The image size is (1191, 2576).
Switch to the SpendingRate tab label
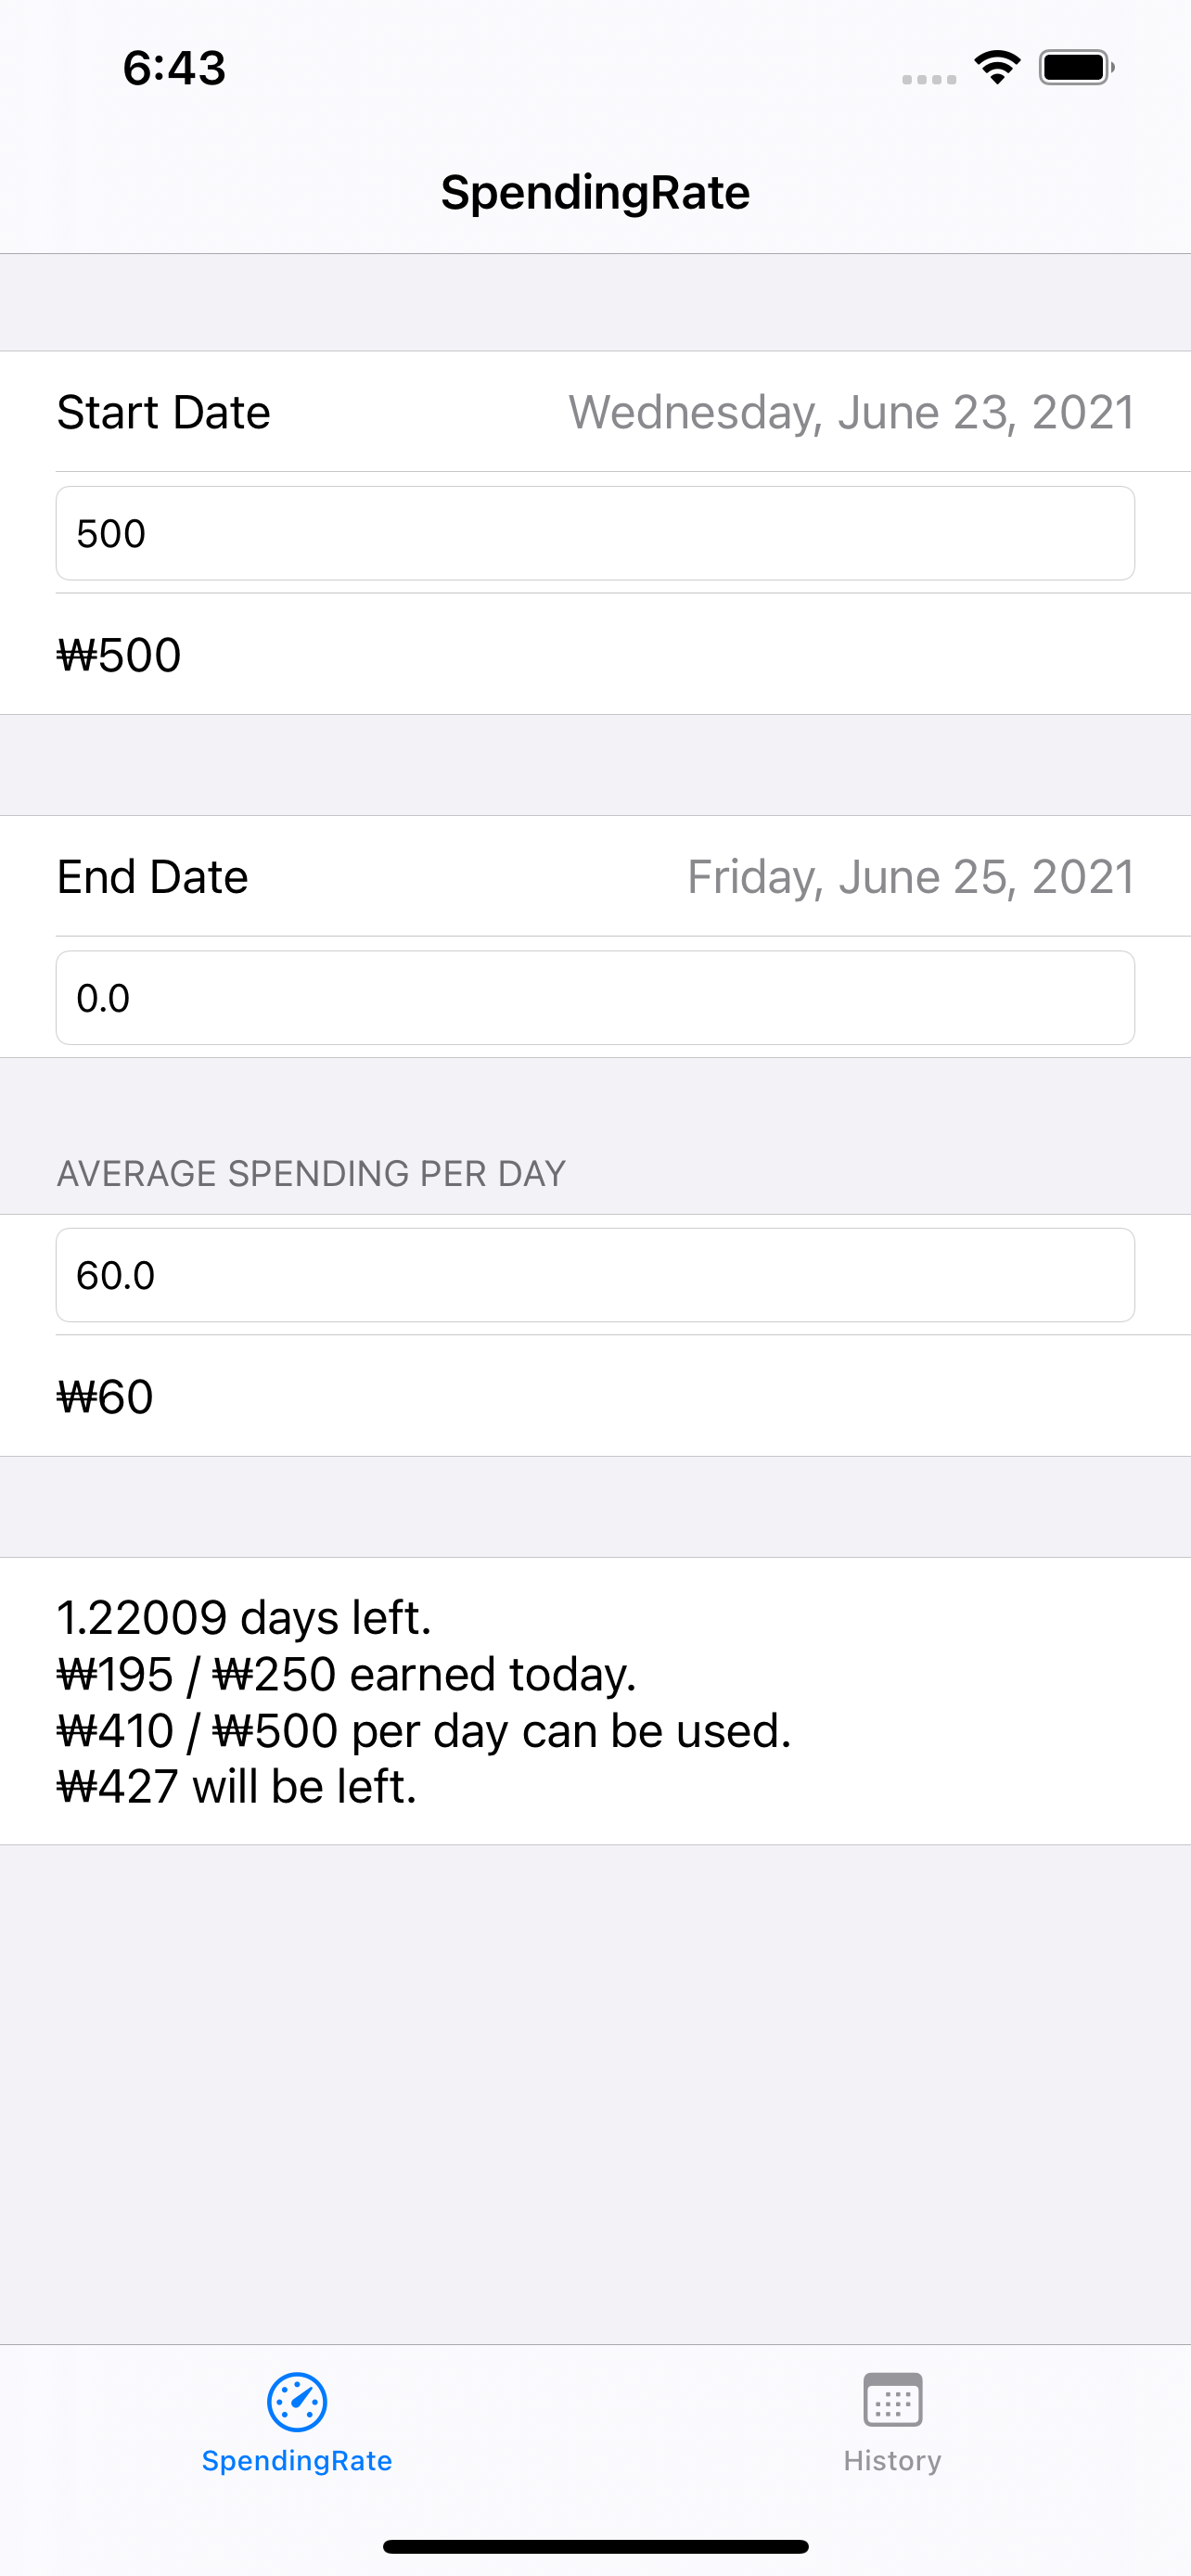[297, 2460]
